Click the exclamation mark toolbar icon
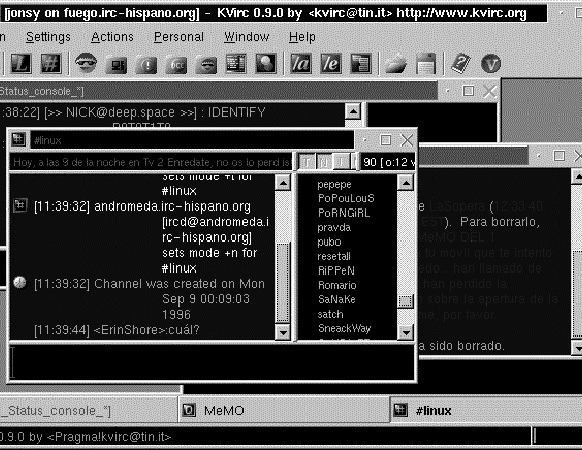Viewport: 582px width, 450px height. click(146, 64)
